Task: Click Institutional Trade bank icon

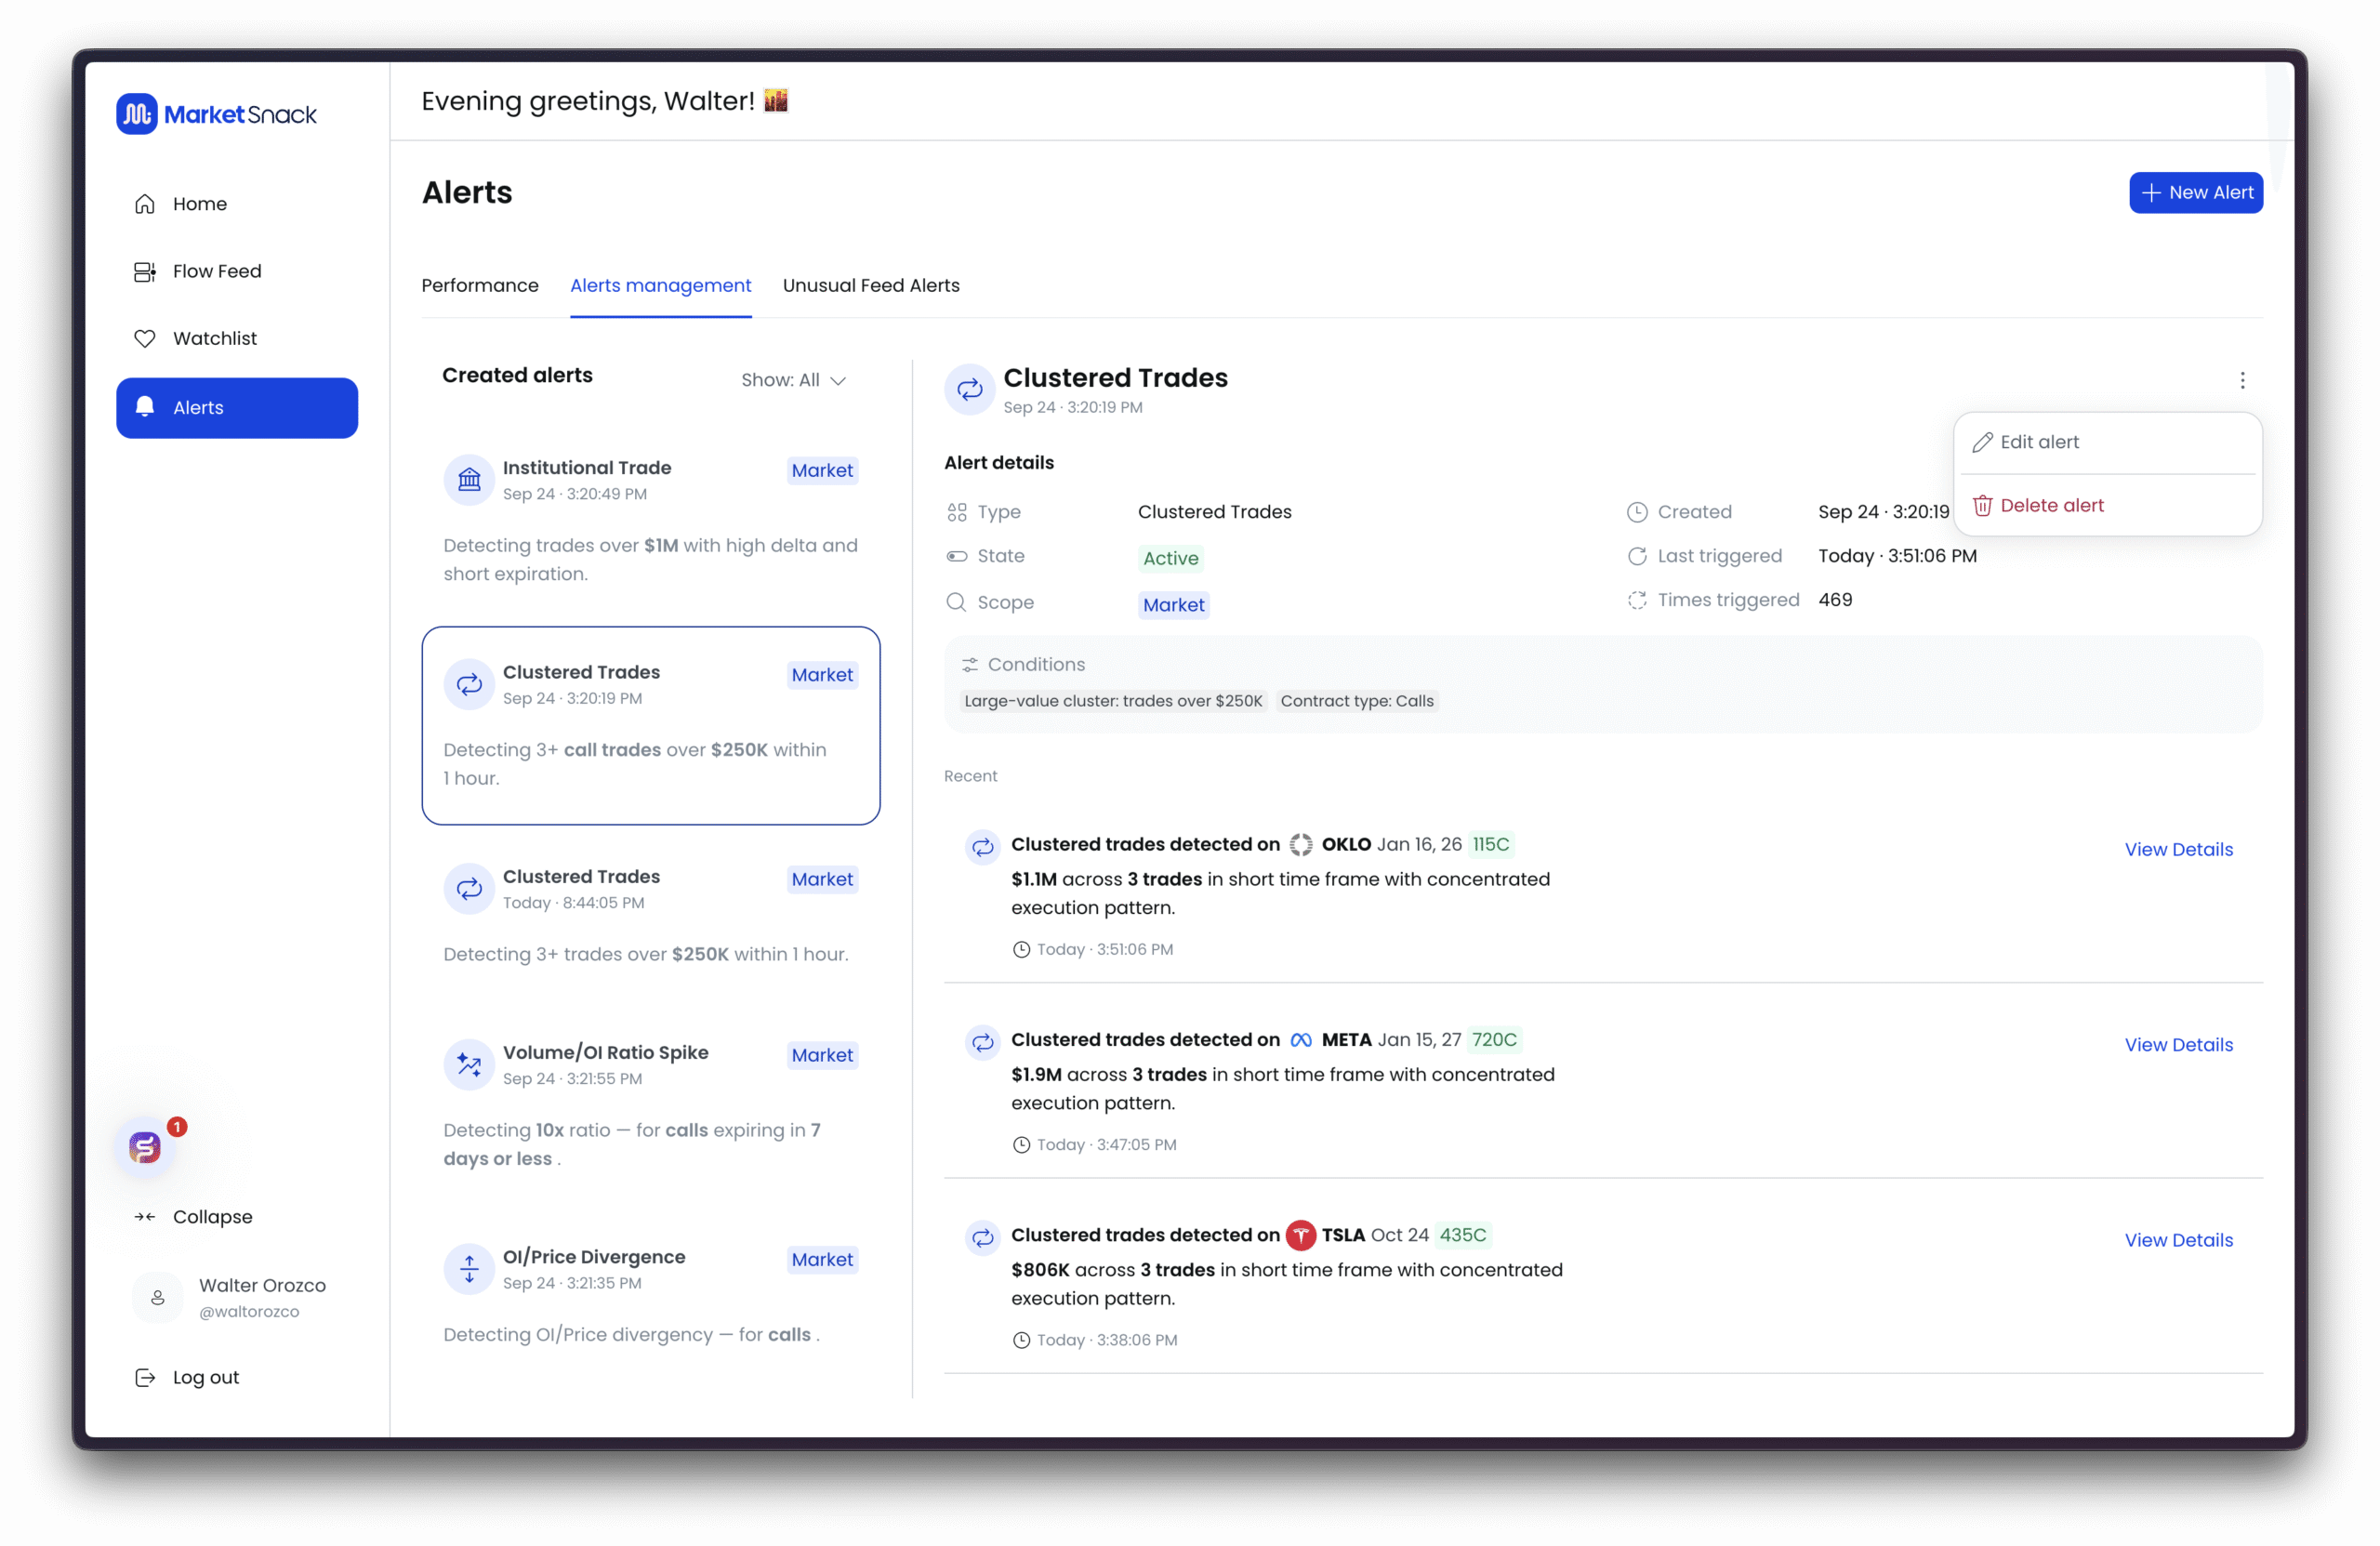Action: [x=469, y=481]
